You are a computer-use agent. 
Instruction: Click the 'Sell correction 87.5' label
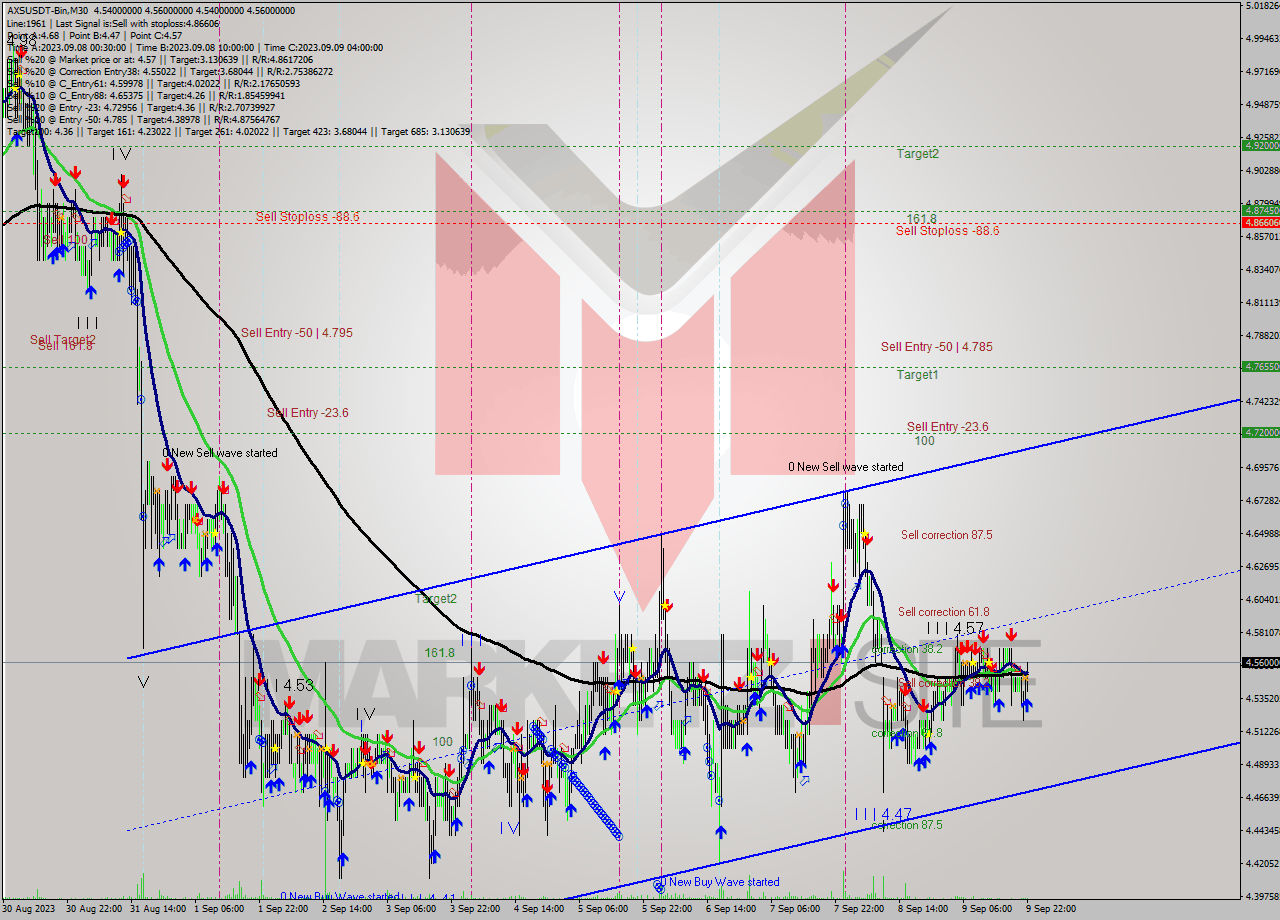click(x=946, y=535)
